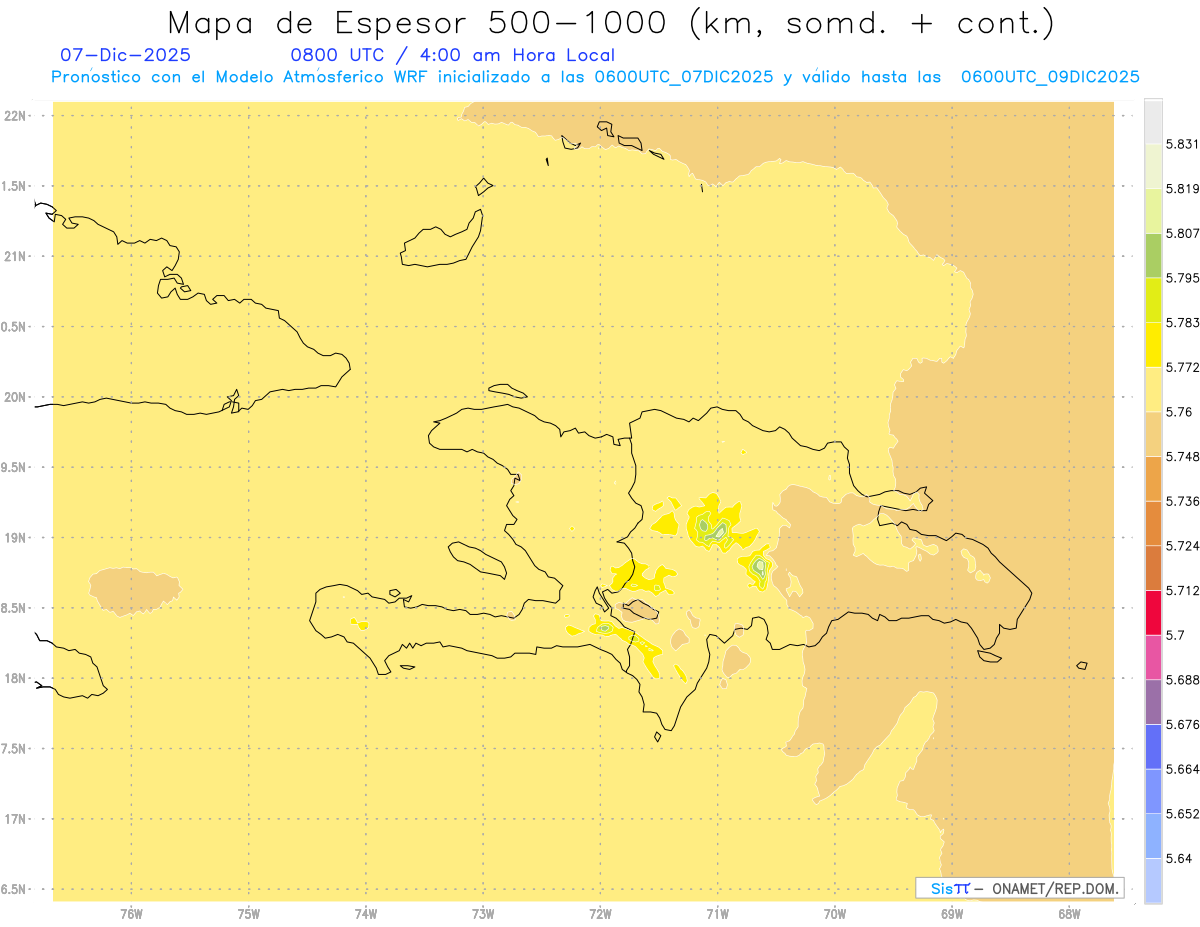Click the 72W longitude axis label
The width and height of the screenshot is (1200, 927).
point(600,914)
